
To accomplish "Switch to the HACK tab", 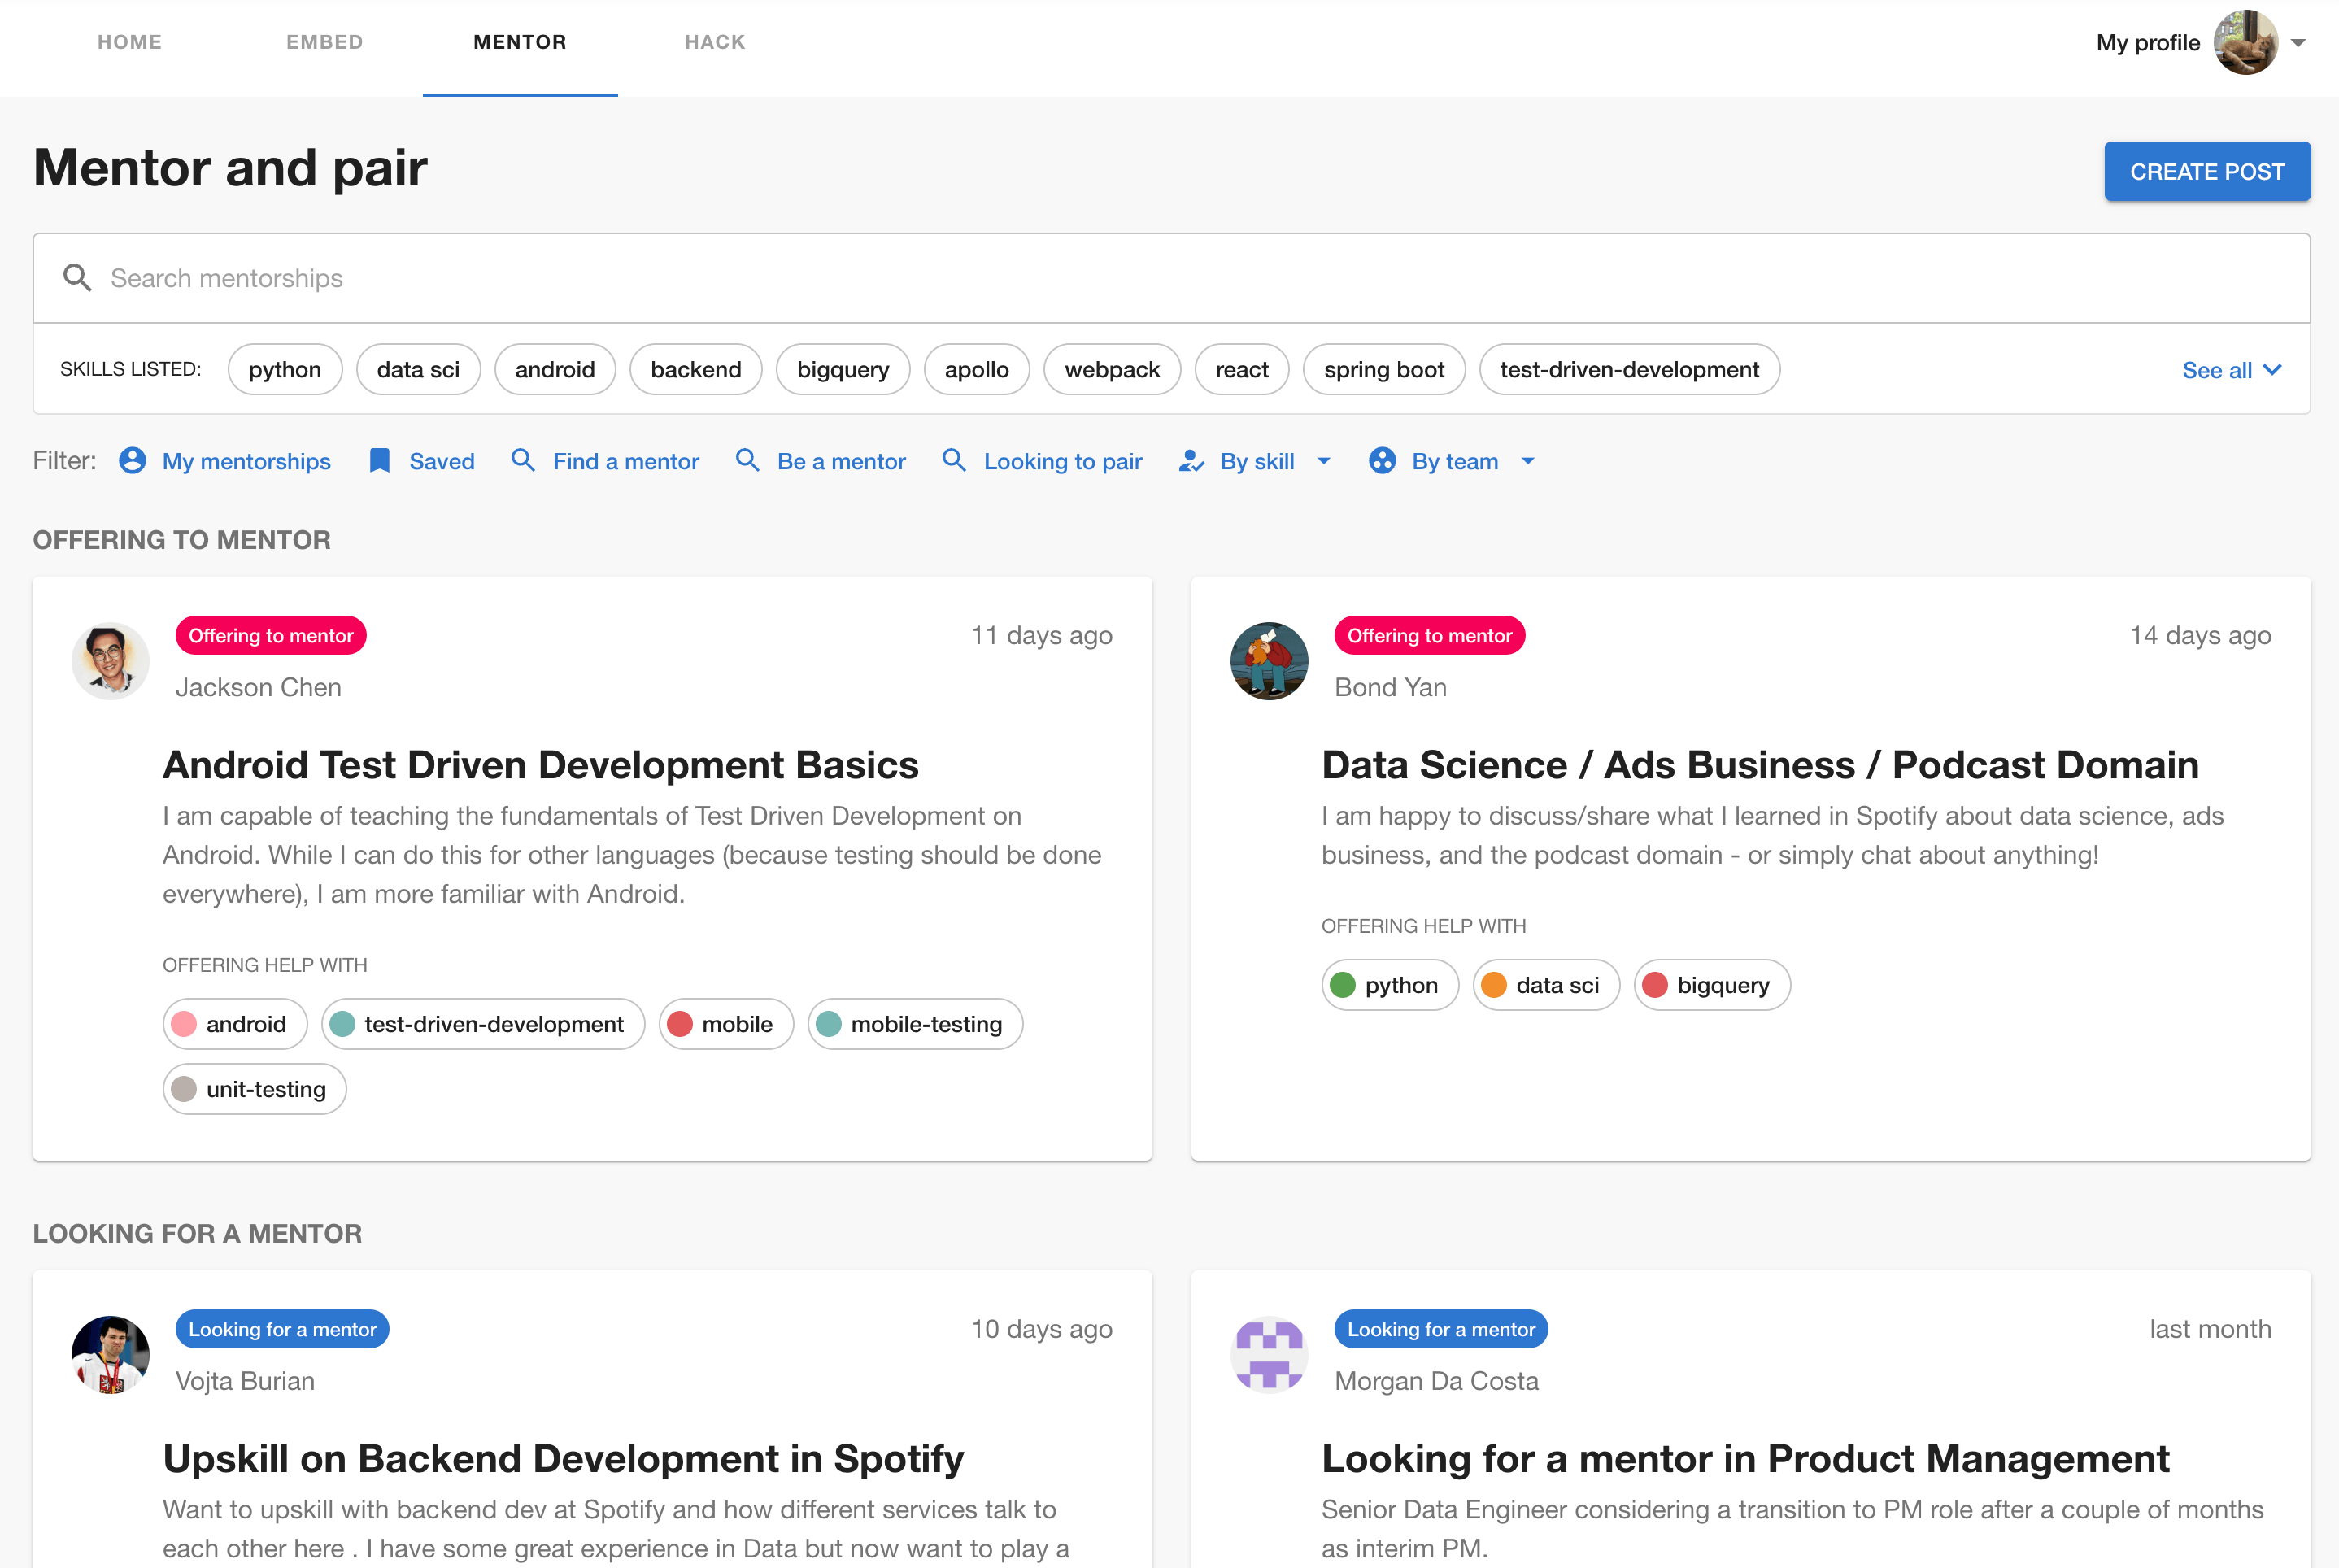I will (x=715, y=42).
